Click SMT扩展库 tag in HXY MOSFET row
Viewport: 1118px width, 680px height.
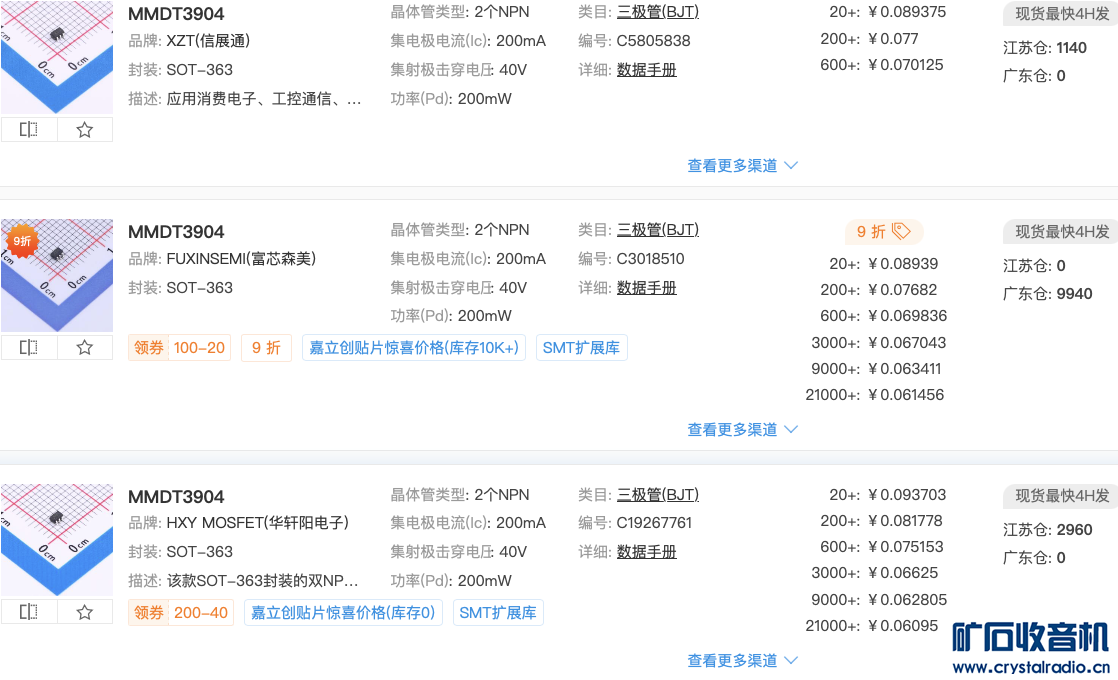click(498, 612)
